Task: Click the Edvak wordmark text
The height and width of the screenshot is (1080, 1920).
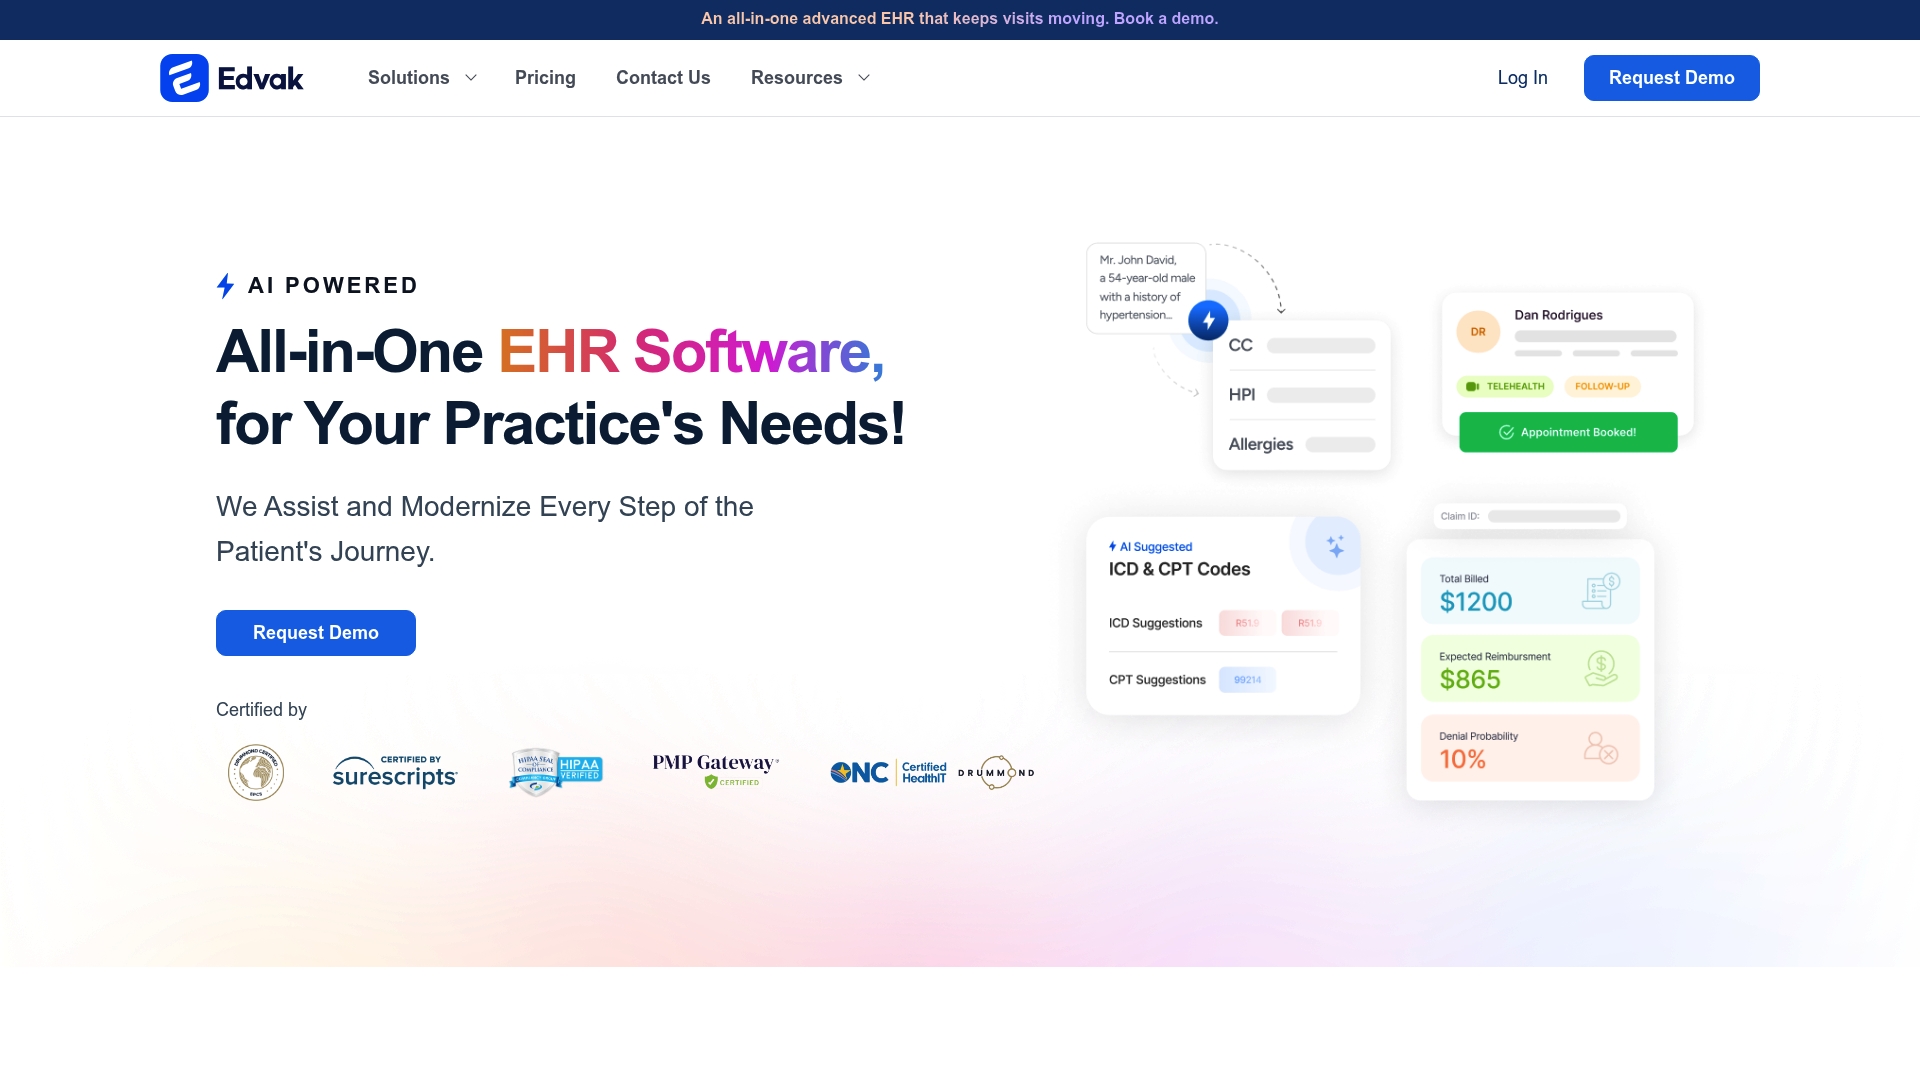Action: coord(260,78)
